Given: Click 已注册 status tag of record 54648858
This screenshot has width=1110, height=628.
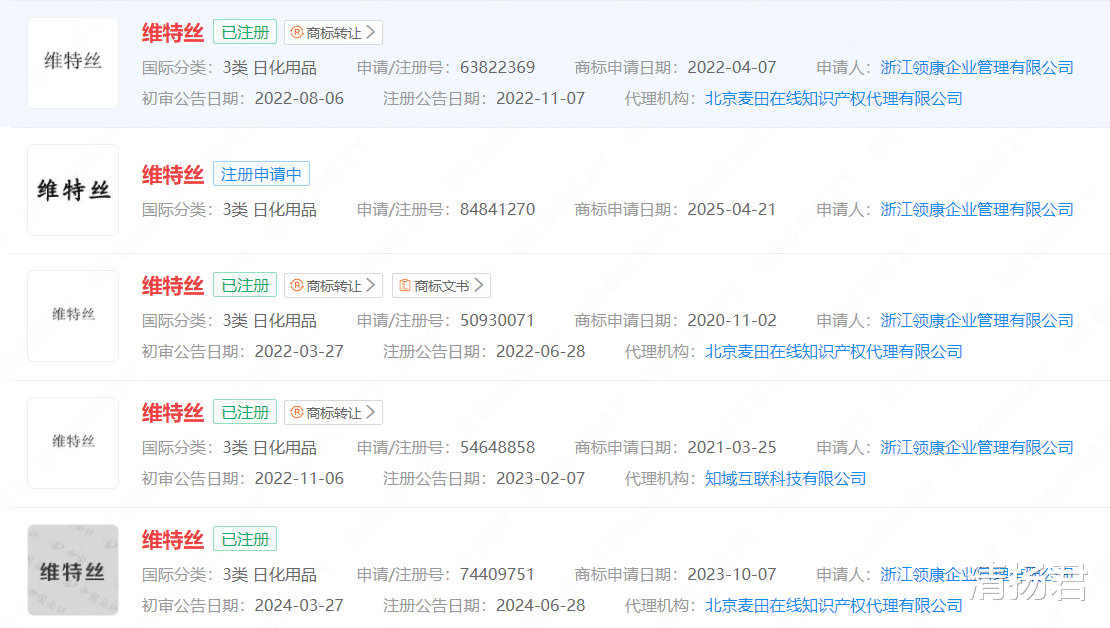Looking at the screenshot, I should (245, 412).
